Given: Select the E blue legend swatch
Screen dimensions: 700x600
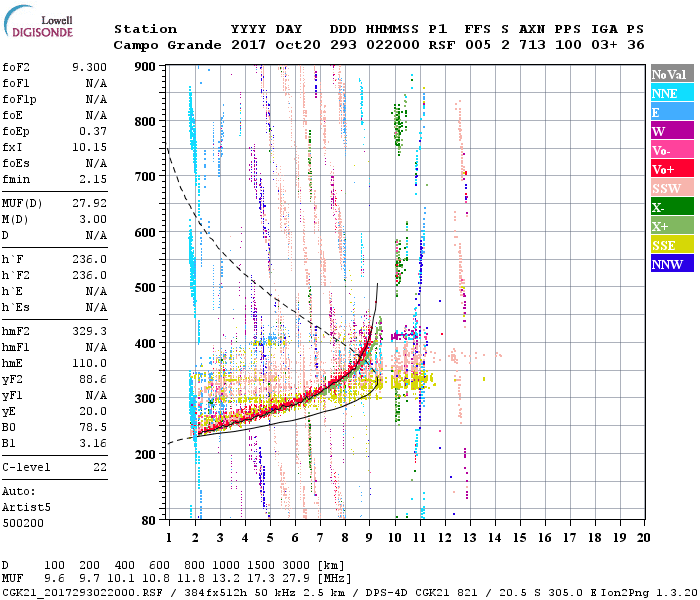Looking at the screenshot, I should 672,112.
